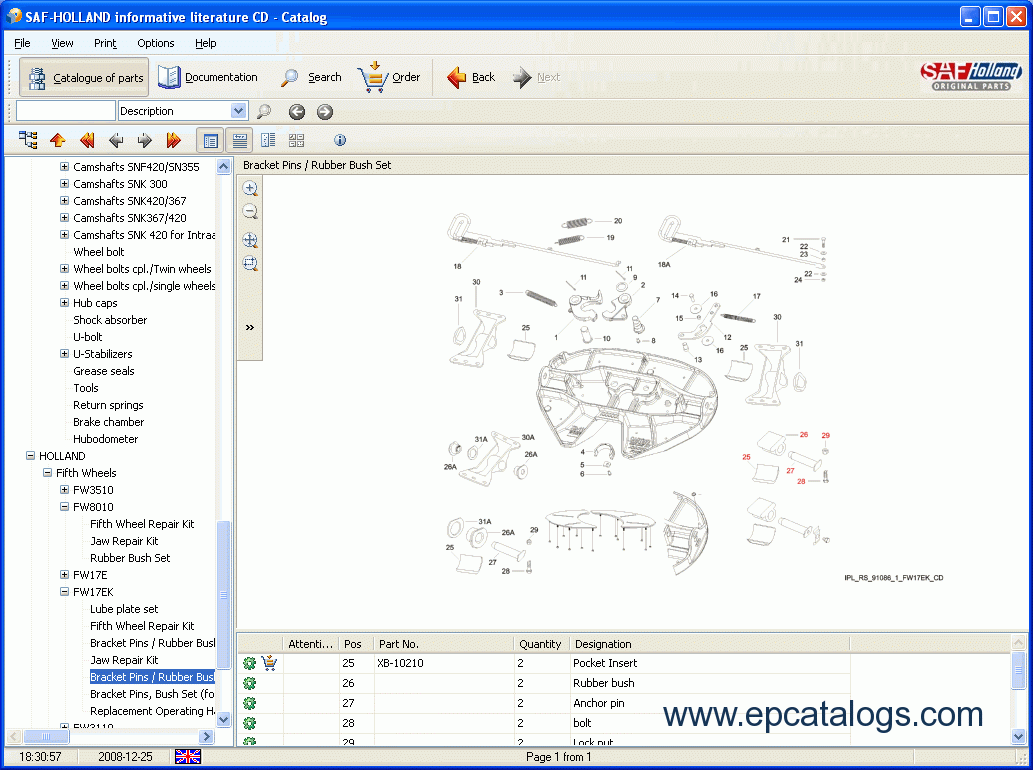
Task: Open the Options menu
Action: coord(155,43)
